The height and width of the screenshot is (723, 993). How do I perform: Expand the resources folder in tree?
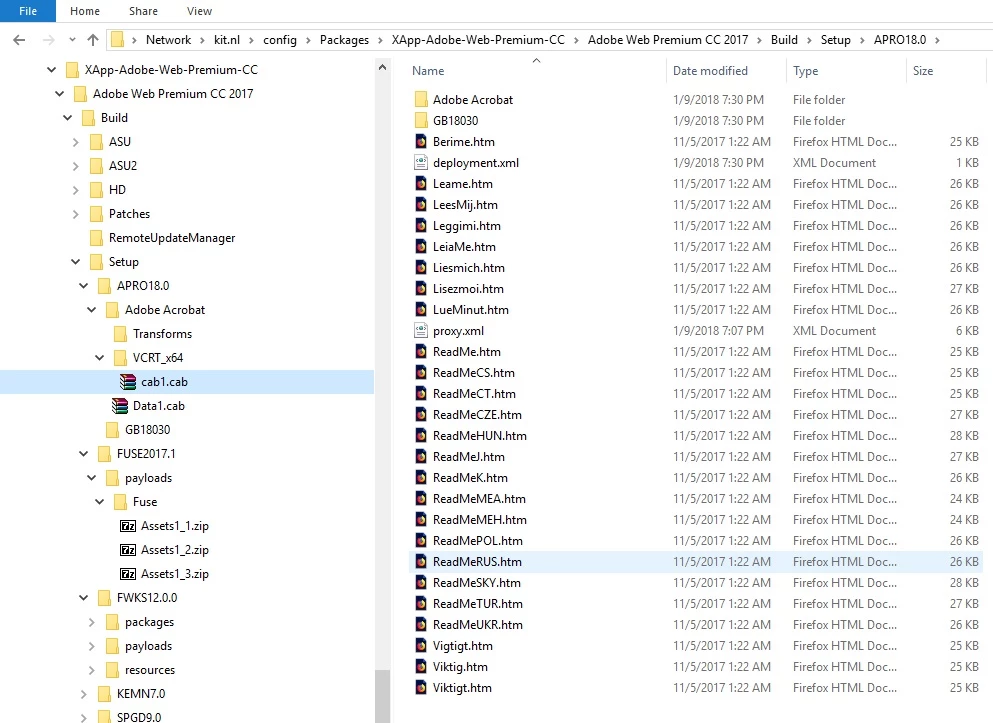click(91, 670)
